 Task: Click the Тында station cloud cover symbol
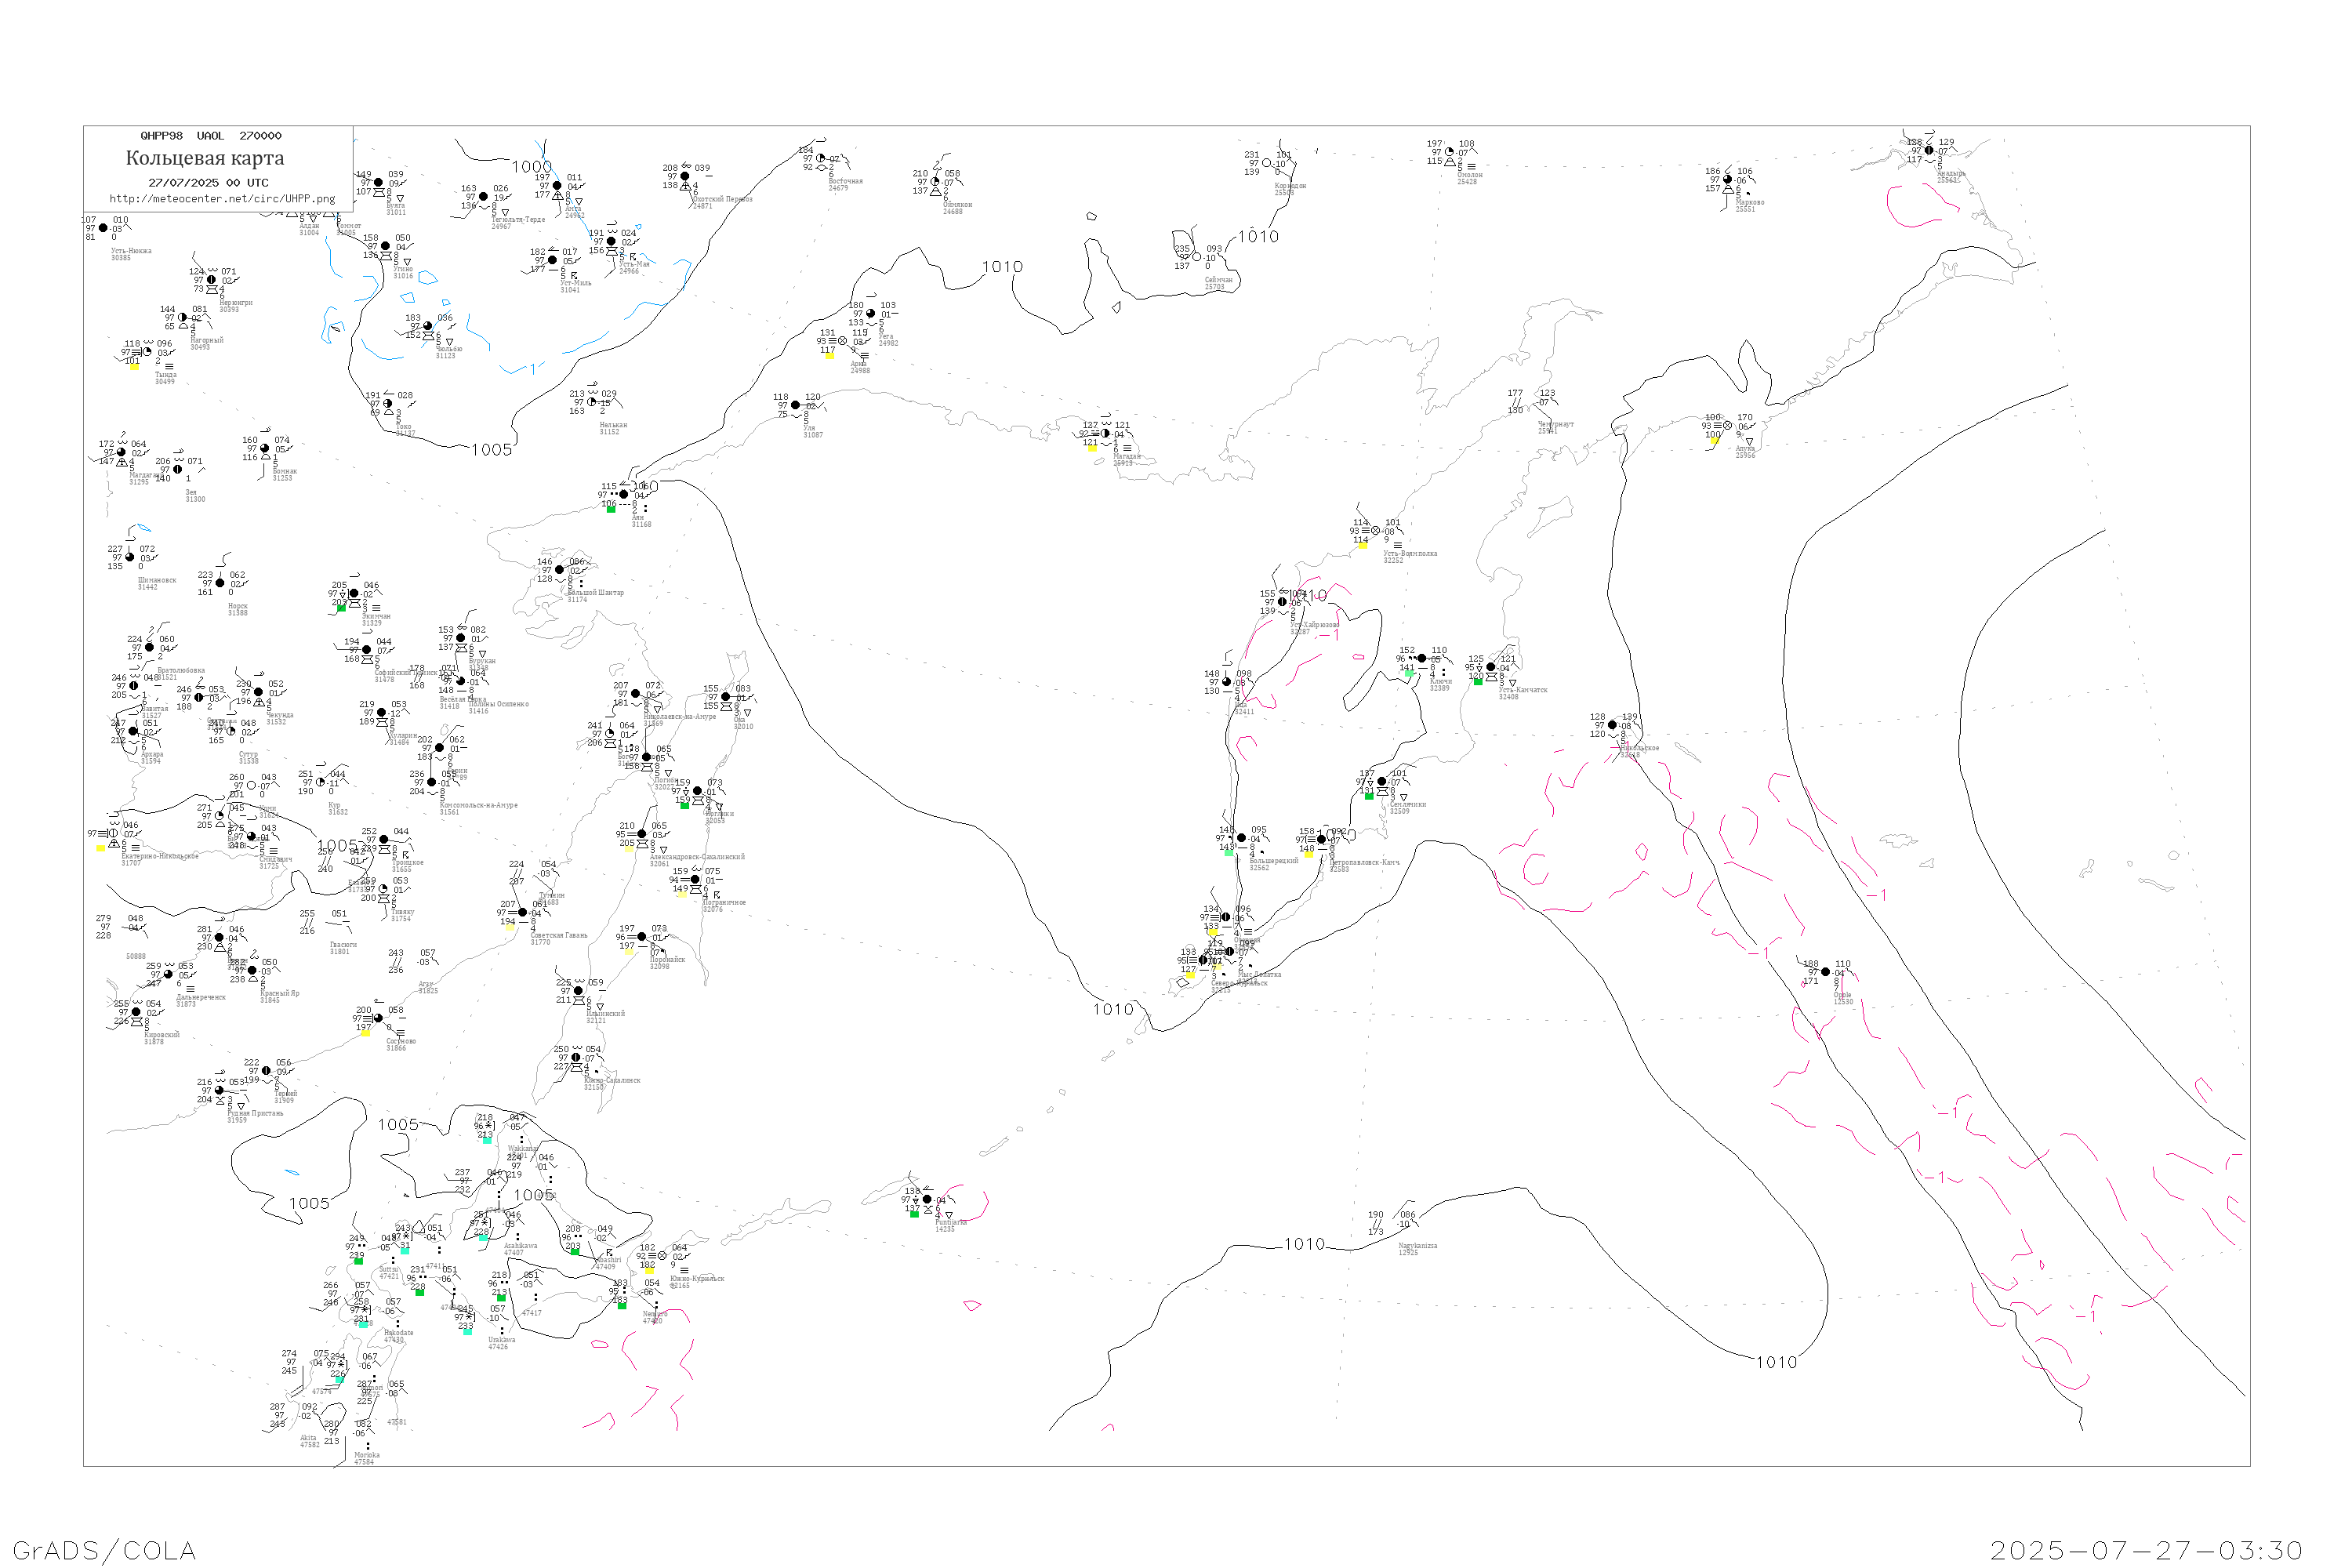pyautogui.click(x=147, y=352)
